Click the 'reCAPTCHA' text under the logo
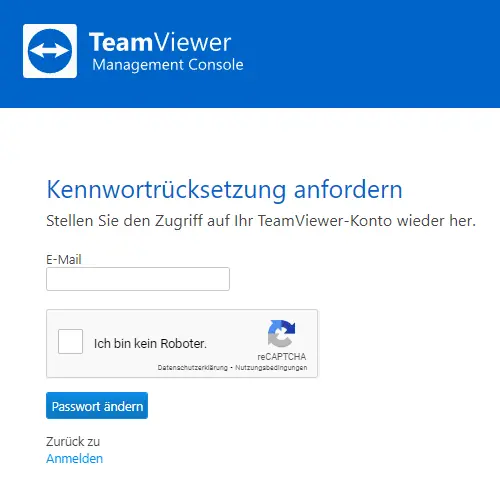This screenshot has height=491, width=500. 282,357
